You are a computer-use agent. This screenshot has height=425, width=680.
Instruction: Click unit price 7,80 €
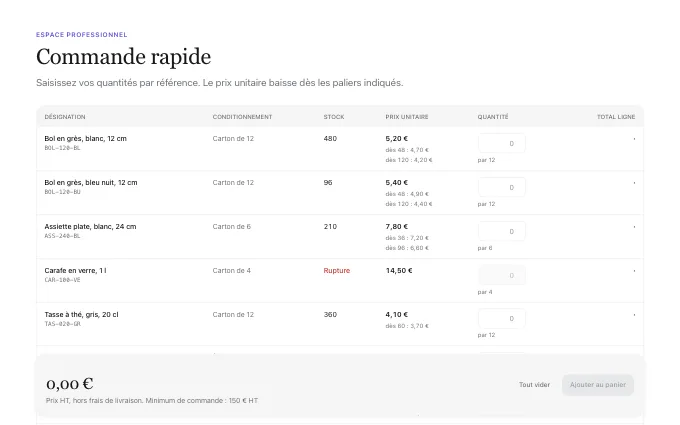(397, 226)
